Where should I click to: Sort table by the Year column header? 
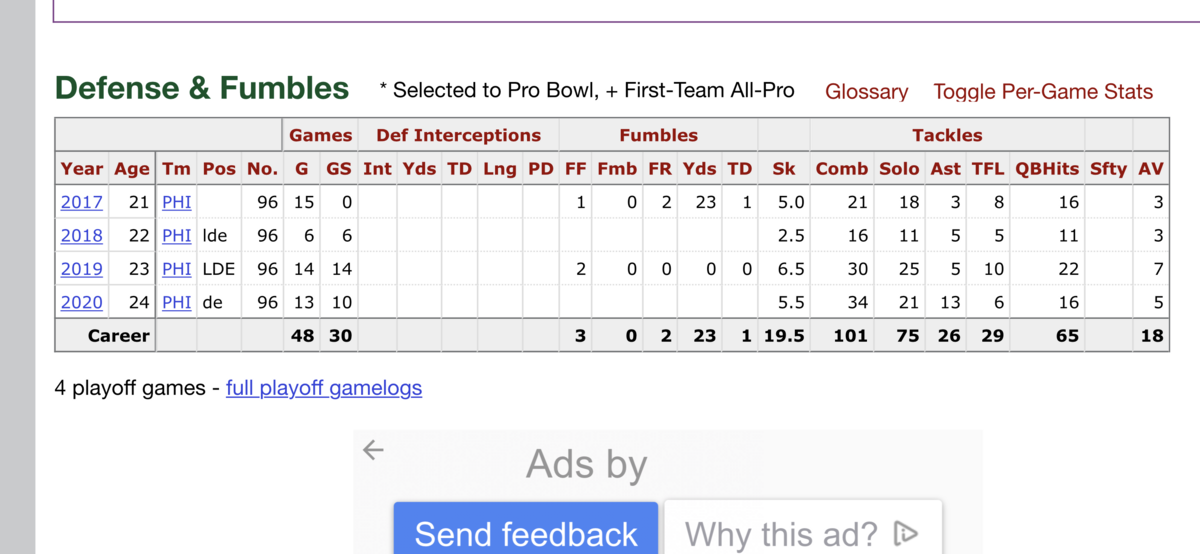coord(82,169)
